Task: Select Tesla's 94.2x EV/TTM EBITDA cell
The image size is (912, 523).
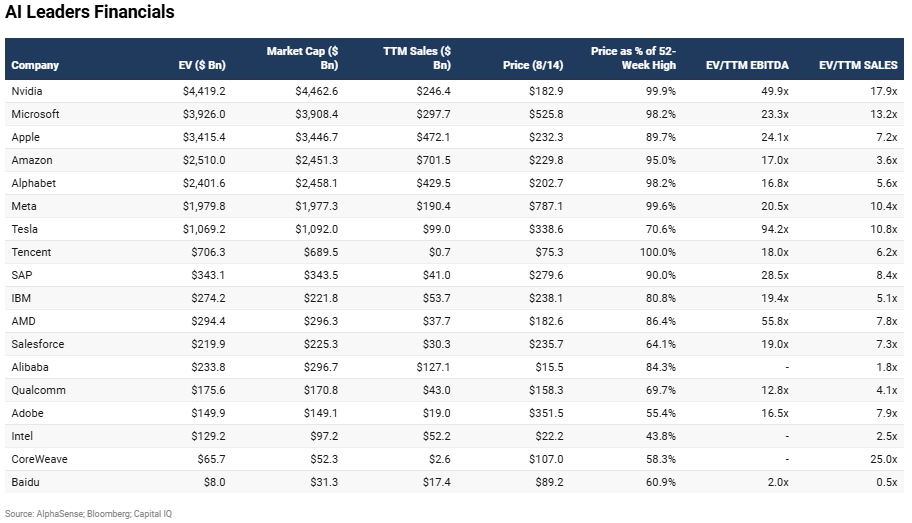Action: coord(773,229)
